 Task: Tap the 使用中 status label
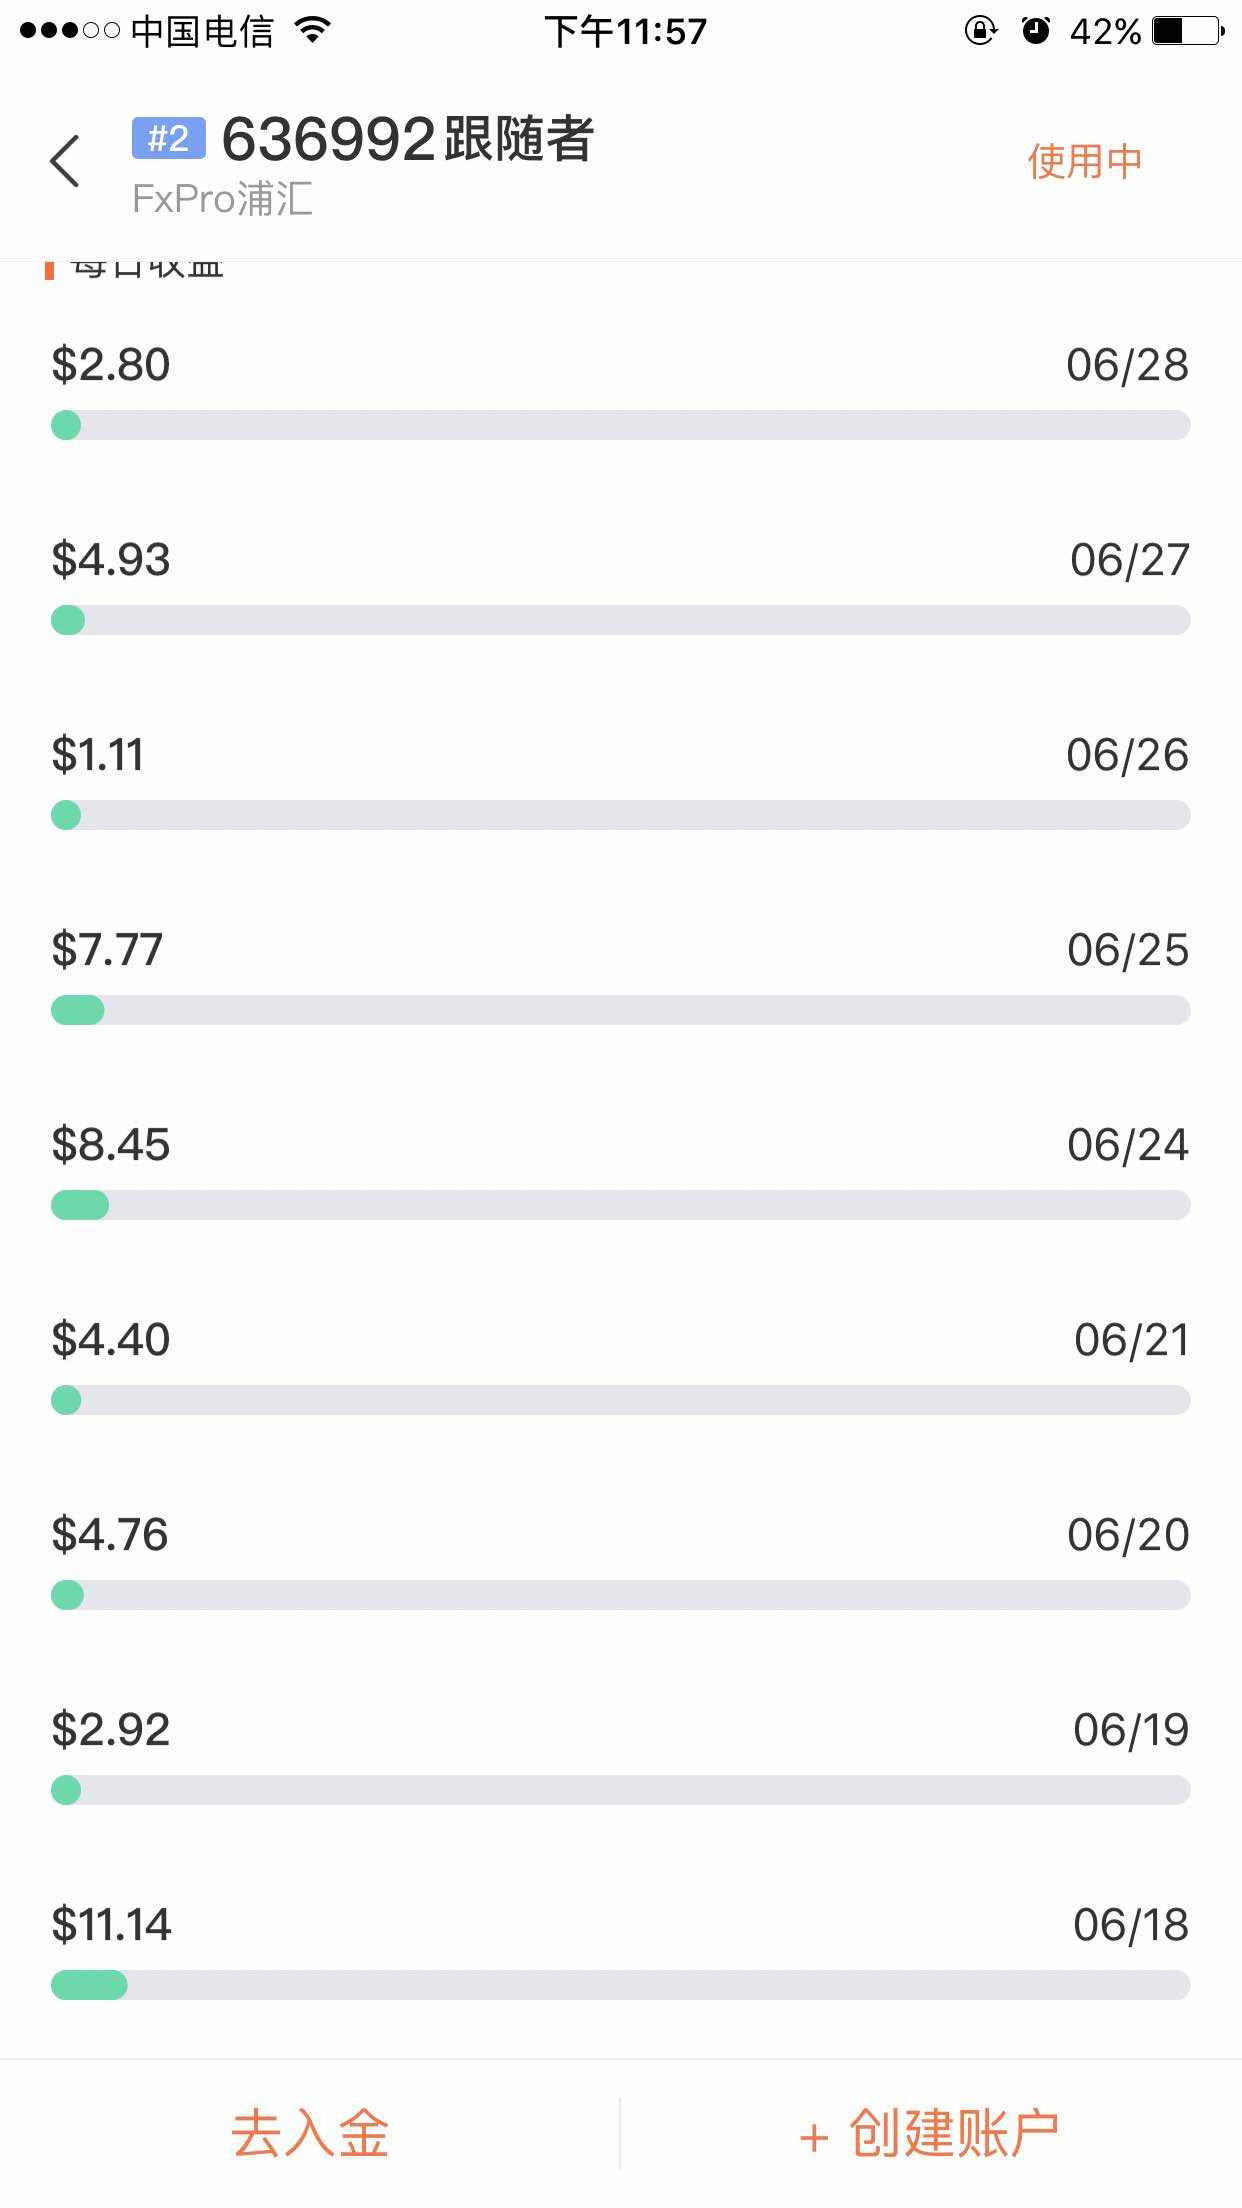pos(1084,161)
